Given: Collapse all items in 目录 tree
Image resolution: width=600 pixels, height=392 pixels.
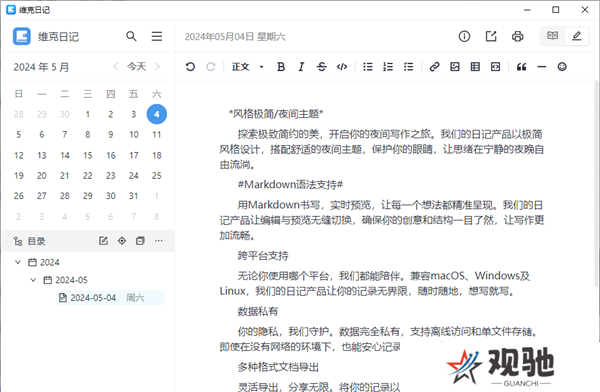Looking at the screenshot, I should 140,241.
